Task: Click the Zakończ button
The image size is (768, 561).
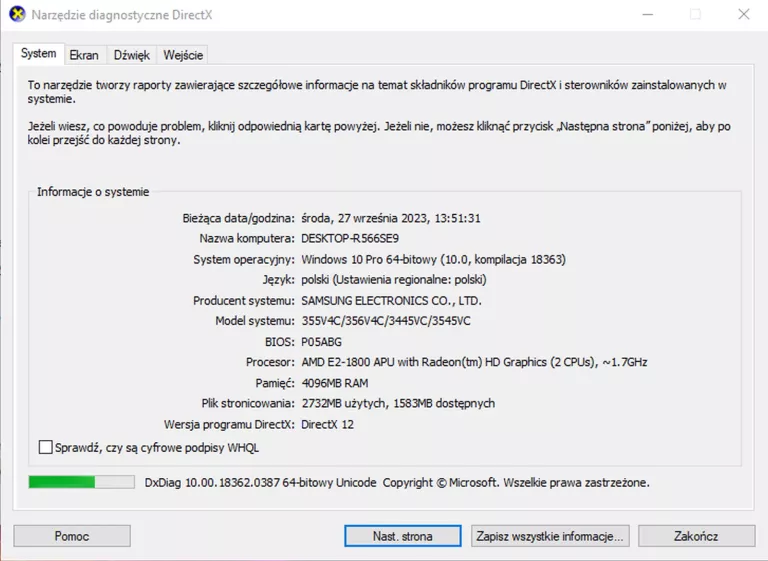Action: point(696,536)
